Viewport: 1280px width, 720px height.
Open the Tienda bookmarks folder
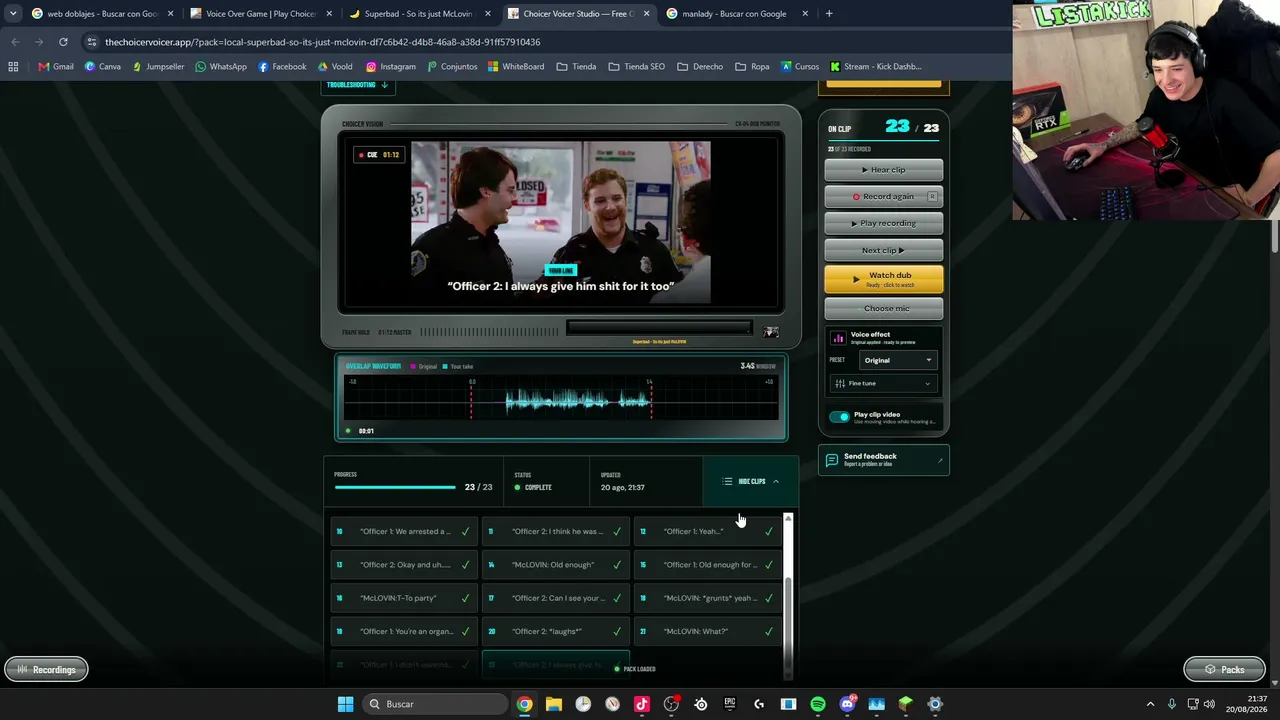[x=577, y=67]
